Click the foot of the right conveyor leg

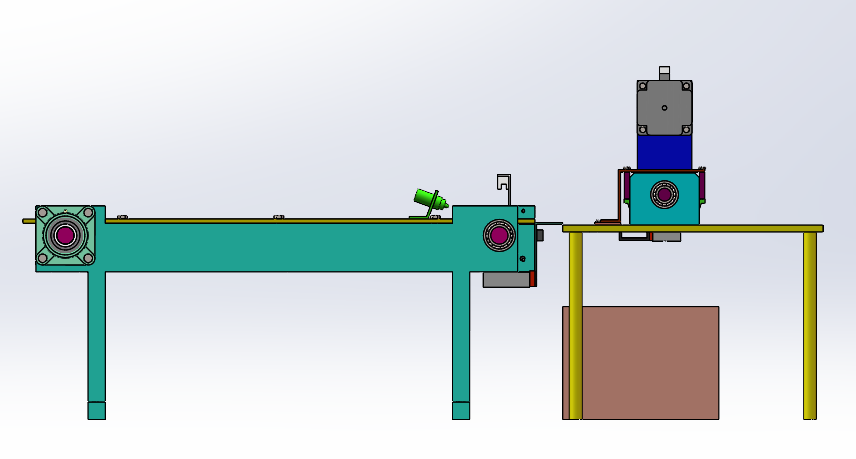coord(461,411)
